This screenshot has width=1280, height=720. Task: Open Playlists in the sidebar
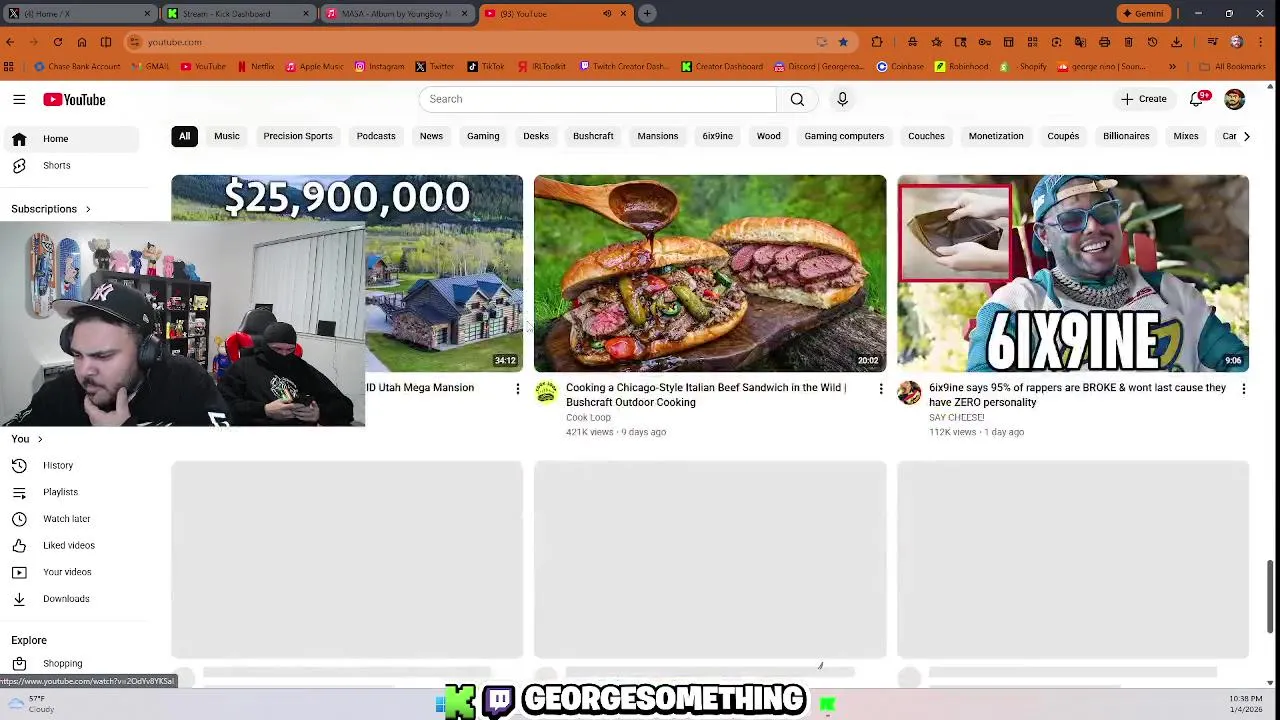(70, 492)
